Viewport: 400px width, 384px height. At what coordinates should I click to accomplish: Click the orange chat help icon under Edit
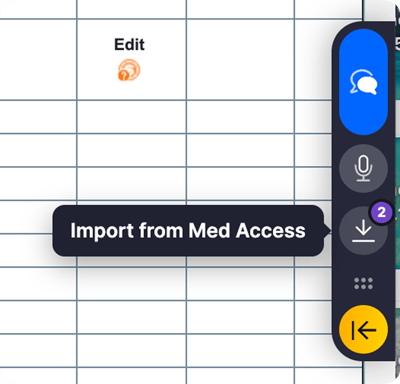tap(129, 70)
